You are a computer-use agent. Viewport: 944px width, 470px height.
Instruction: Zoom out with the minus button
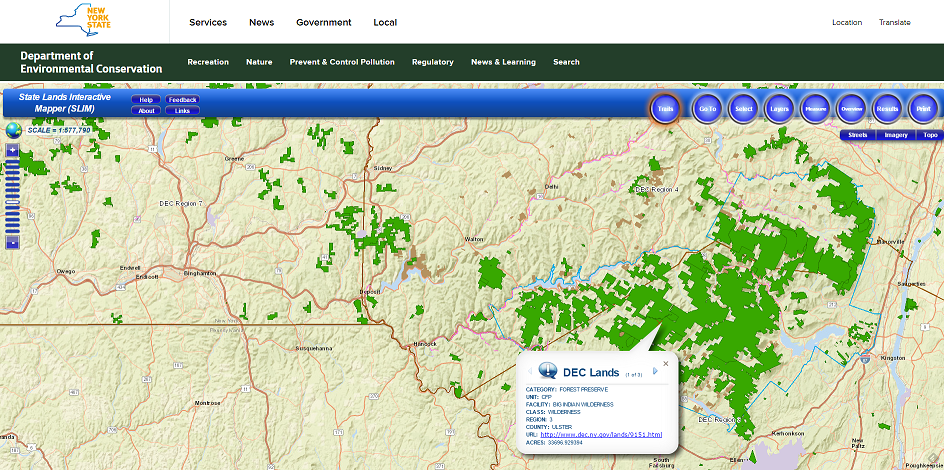pyautogui.click(x=13, y=243)
